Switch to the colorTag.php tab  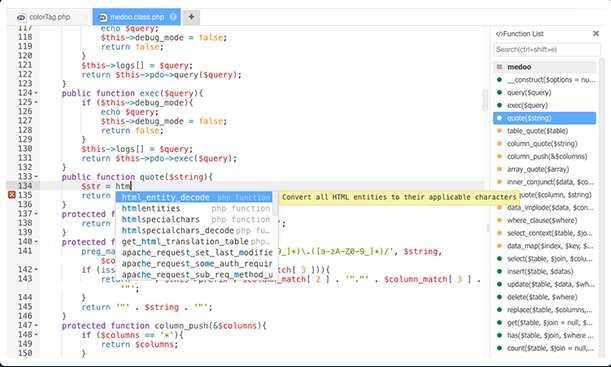coord(49,17)
